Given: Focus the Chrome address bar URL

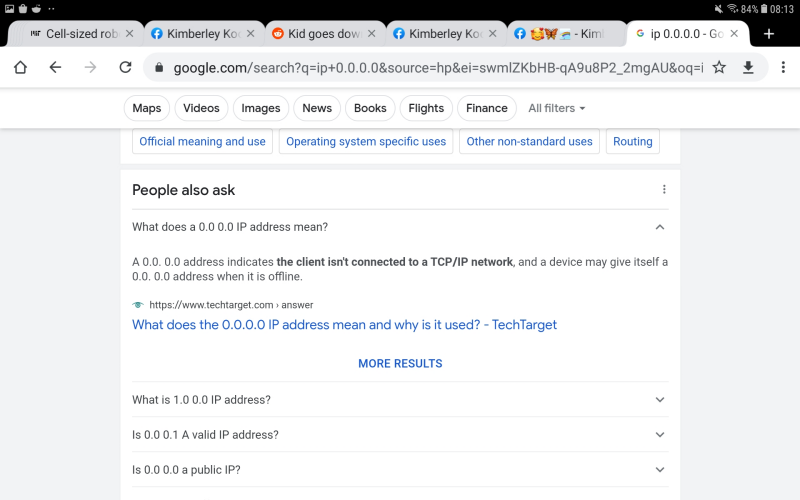Looking at the screenshot, I should pos(438,67).
